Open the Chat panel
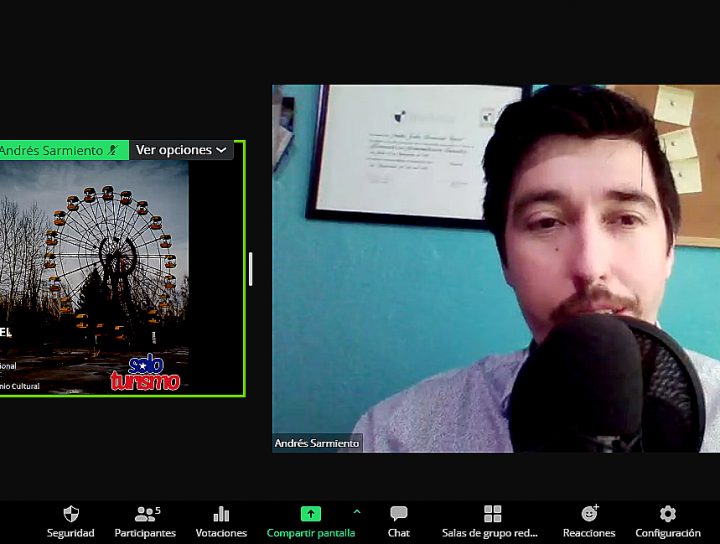Viewport: 720px width, 544px height. [x=398, y=514]
